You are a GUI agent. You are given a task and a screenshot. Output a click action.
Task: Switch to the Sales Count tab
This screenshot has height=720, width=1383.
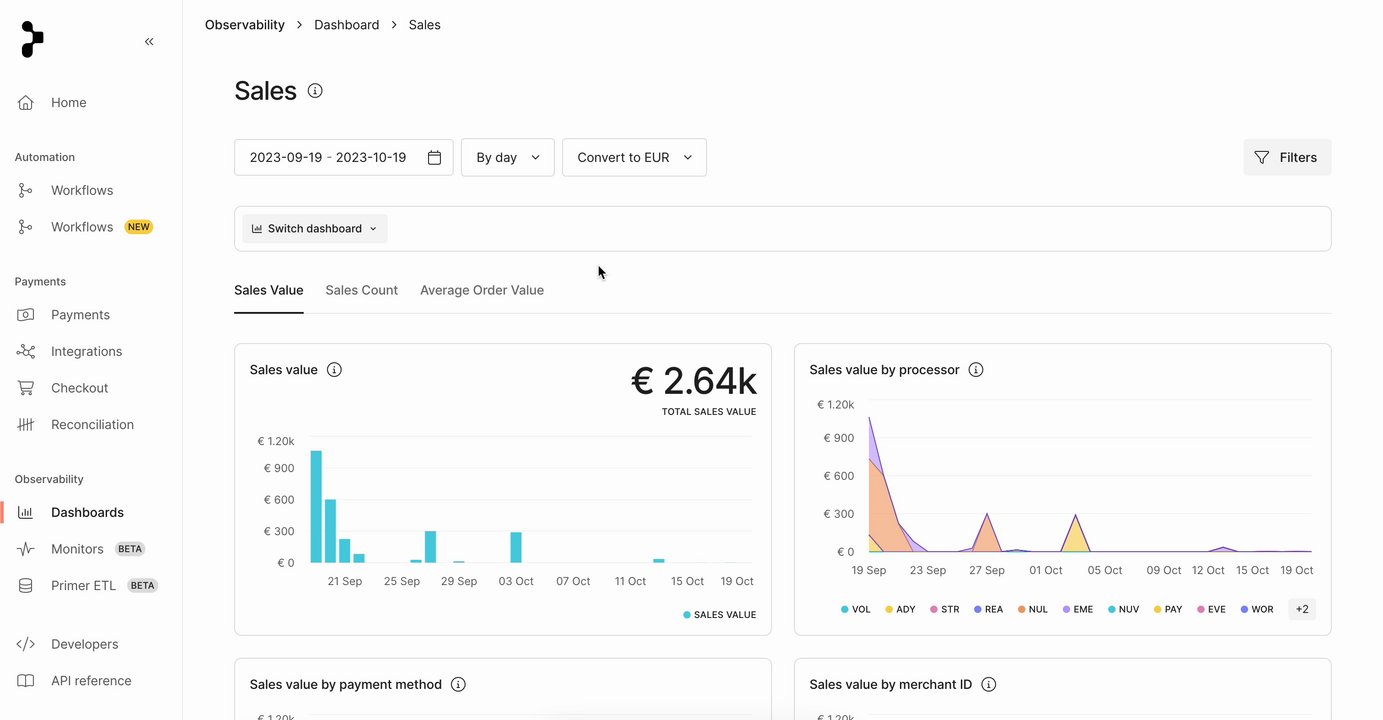361,291
